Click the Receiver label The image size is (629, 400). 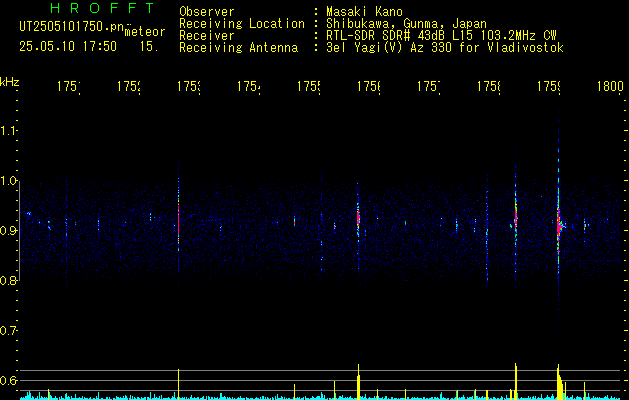tap(207, 36)
